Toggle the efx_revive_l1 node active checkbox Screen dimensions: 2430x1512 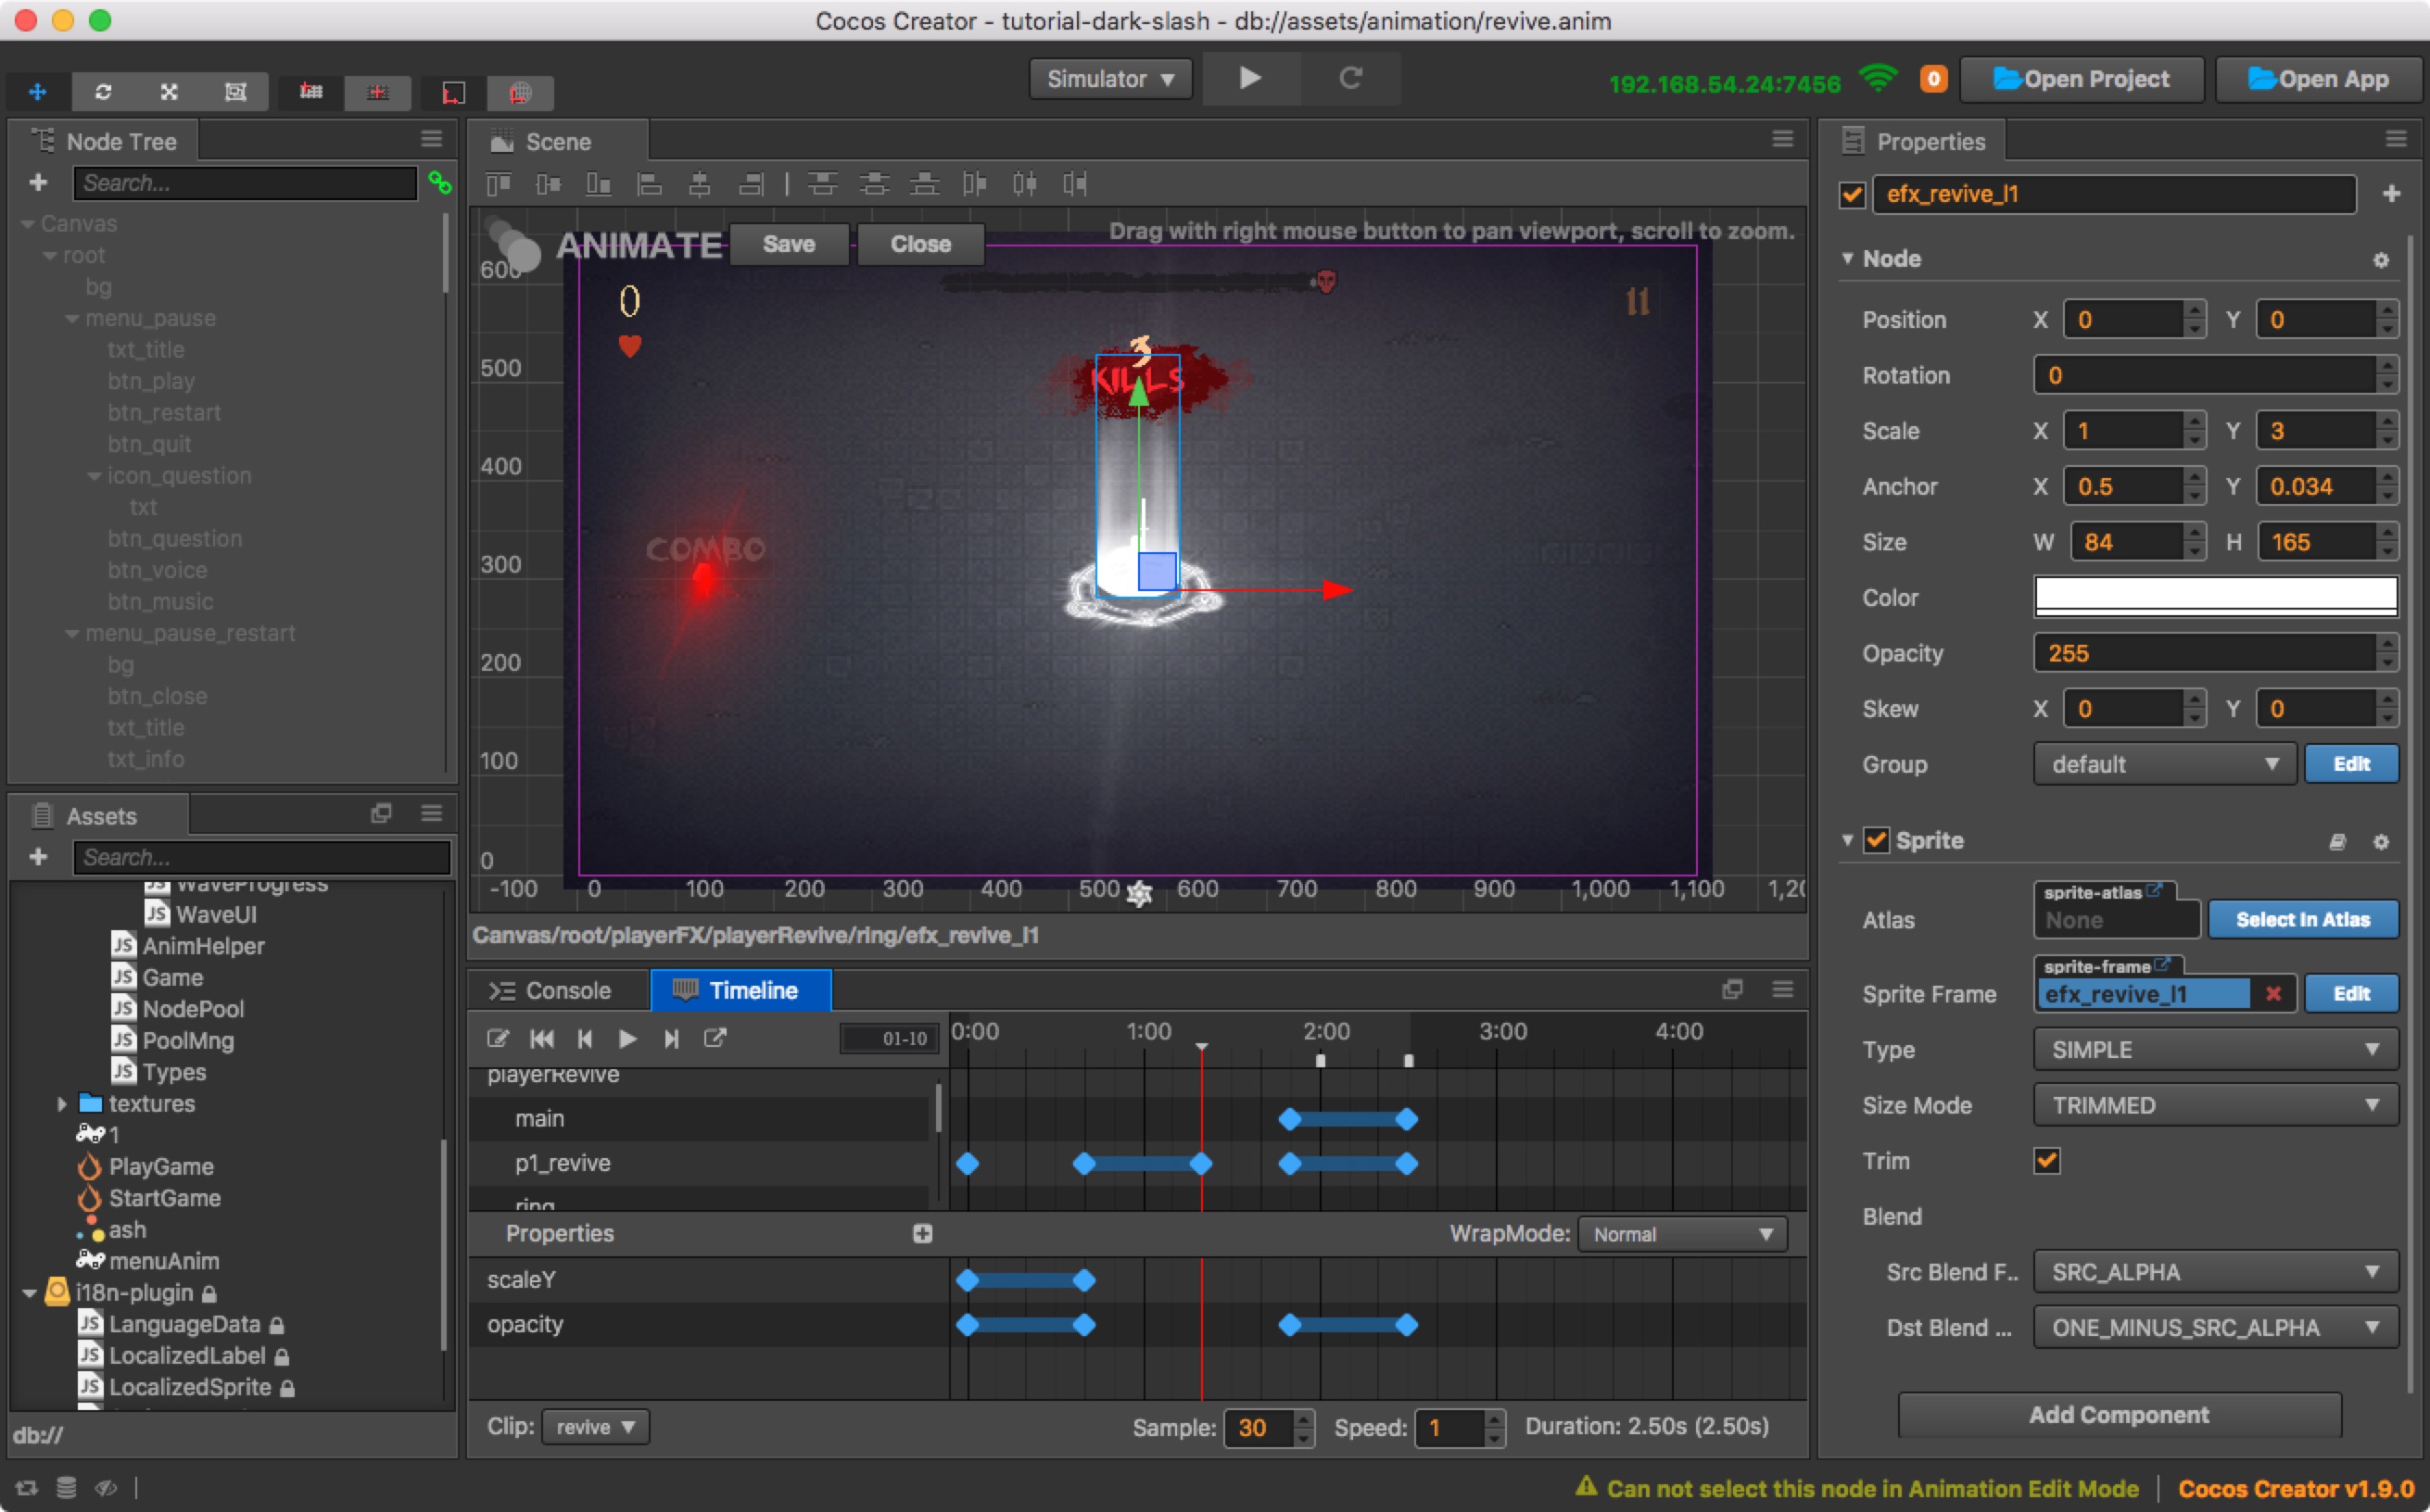1852,194
